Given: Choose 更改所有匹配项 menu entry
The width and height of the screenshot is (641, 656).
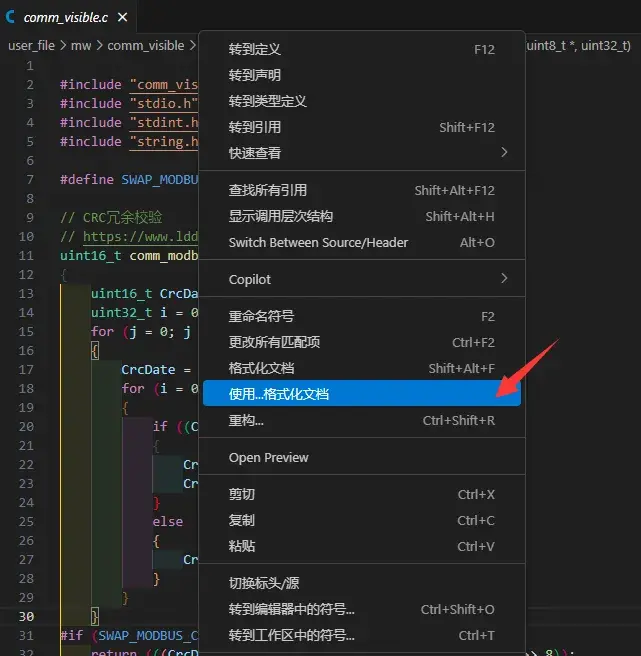Looking at the screenshot, I should click(362, 342).
